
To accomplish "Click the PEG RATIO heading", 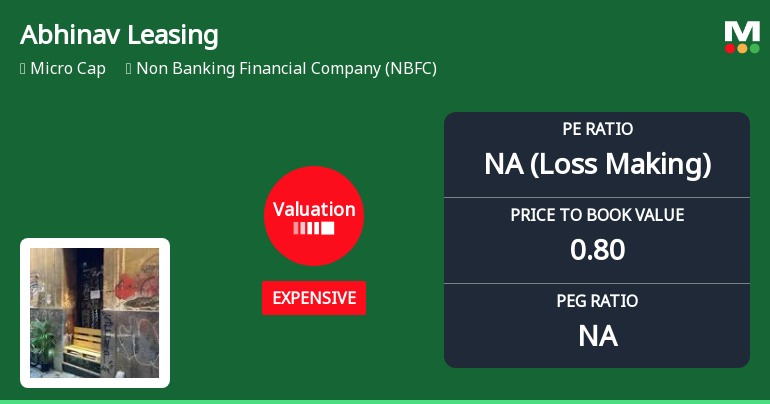I will (597, 300).
